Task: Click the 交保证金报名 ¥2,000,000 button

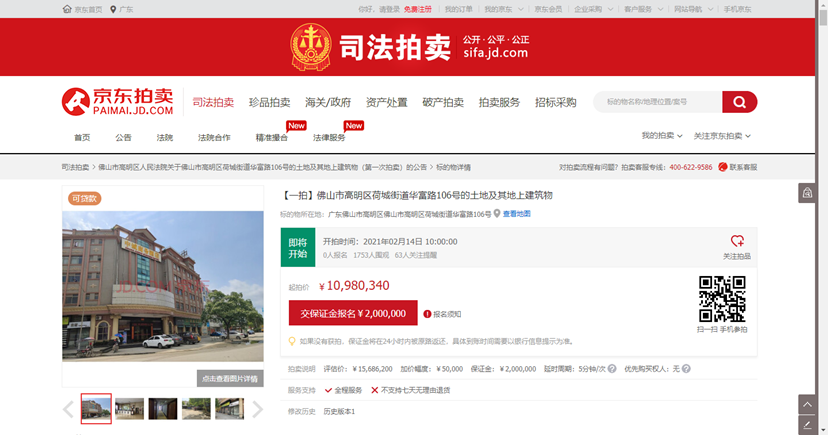Action: 353,313
